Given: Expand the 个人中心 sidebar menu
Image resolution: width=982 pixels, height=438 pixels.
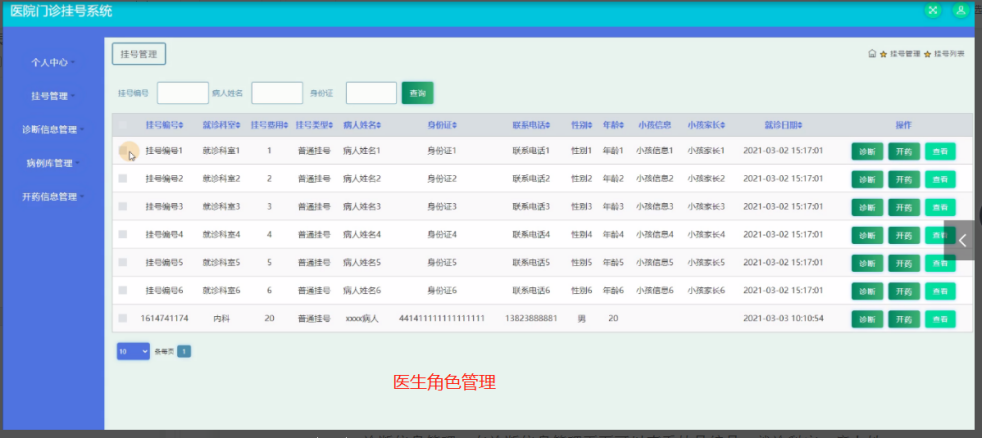Looking at the screenshot, I should coord(53,63).
